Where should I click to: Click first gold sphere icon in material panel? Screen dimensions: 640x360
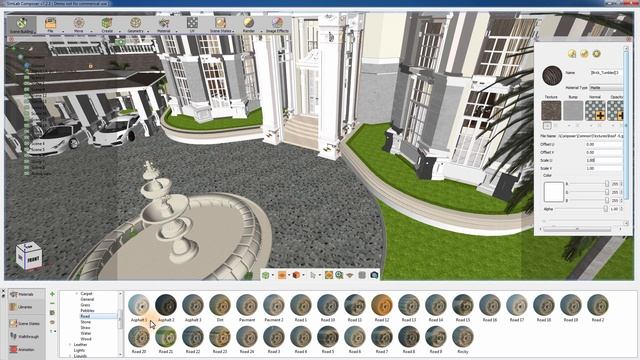tap(572, 53)
